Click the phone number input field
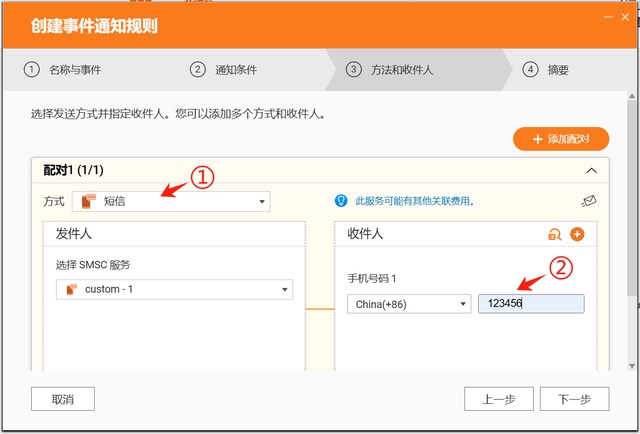 click(x=531, y=304)
